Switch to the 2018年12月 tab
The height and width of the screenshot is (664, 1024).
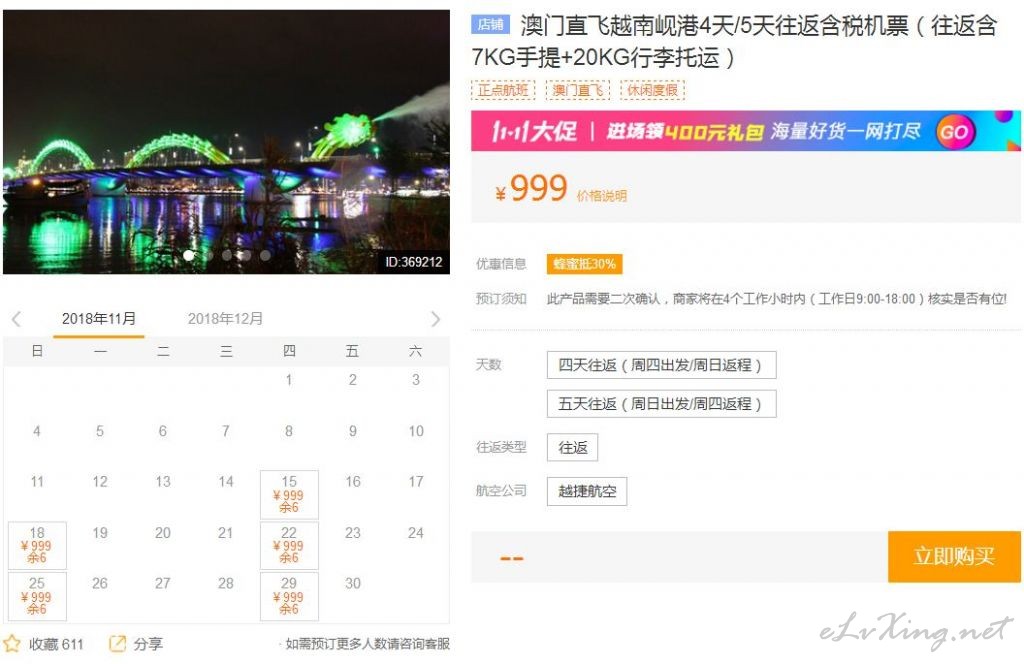(225, 319)
